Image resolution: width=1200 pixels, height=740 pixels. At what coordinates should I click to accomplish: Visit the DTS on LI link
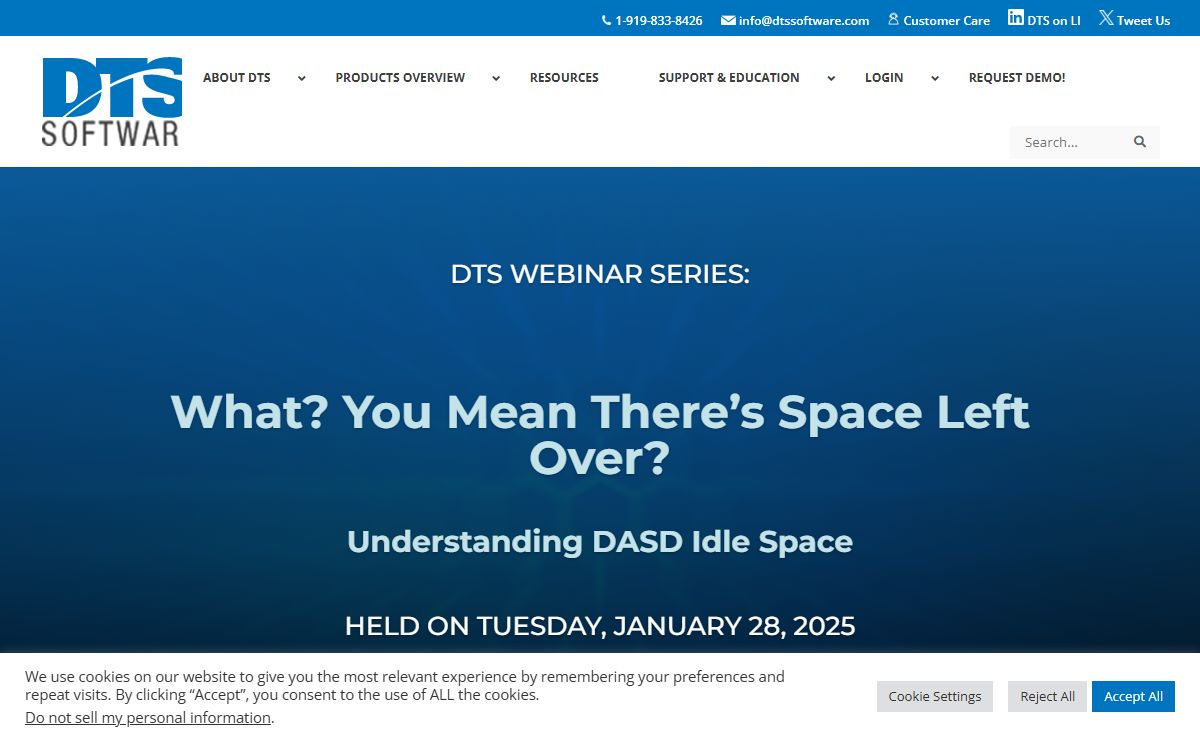1054,20
